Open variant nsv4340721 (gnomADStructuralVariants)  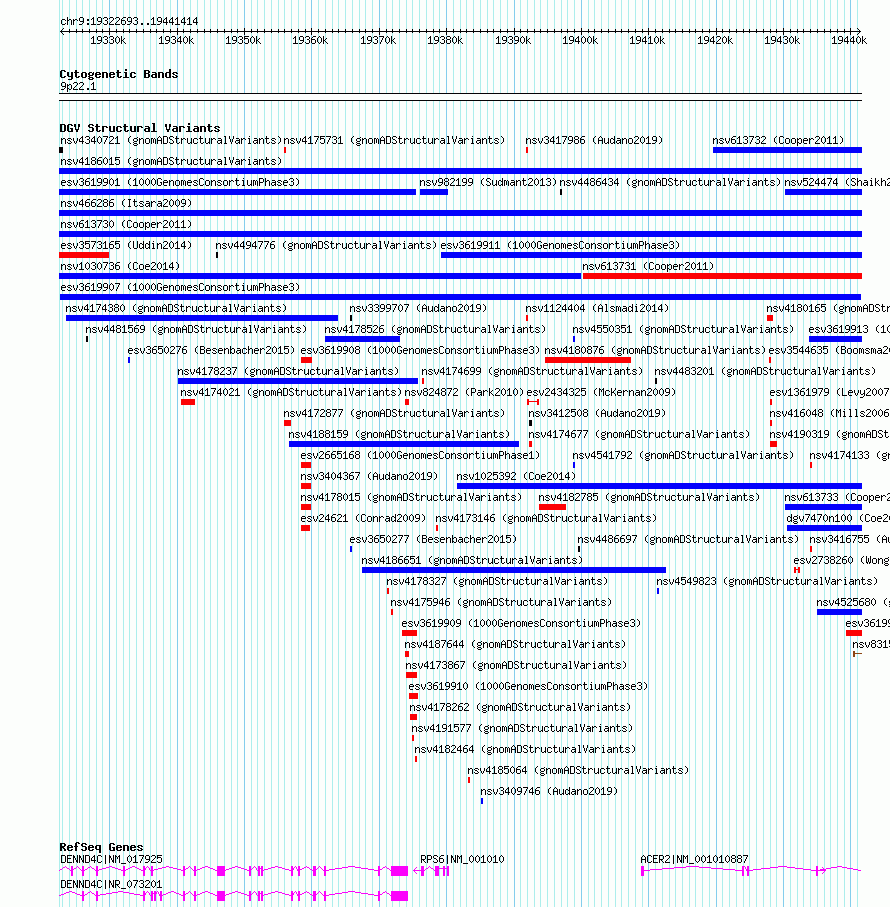pos(171,141)
